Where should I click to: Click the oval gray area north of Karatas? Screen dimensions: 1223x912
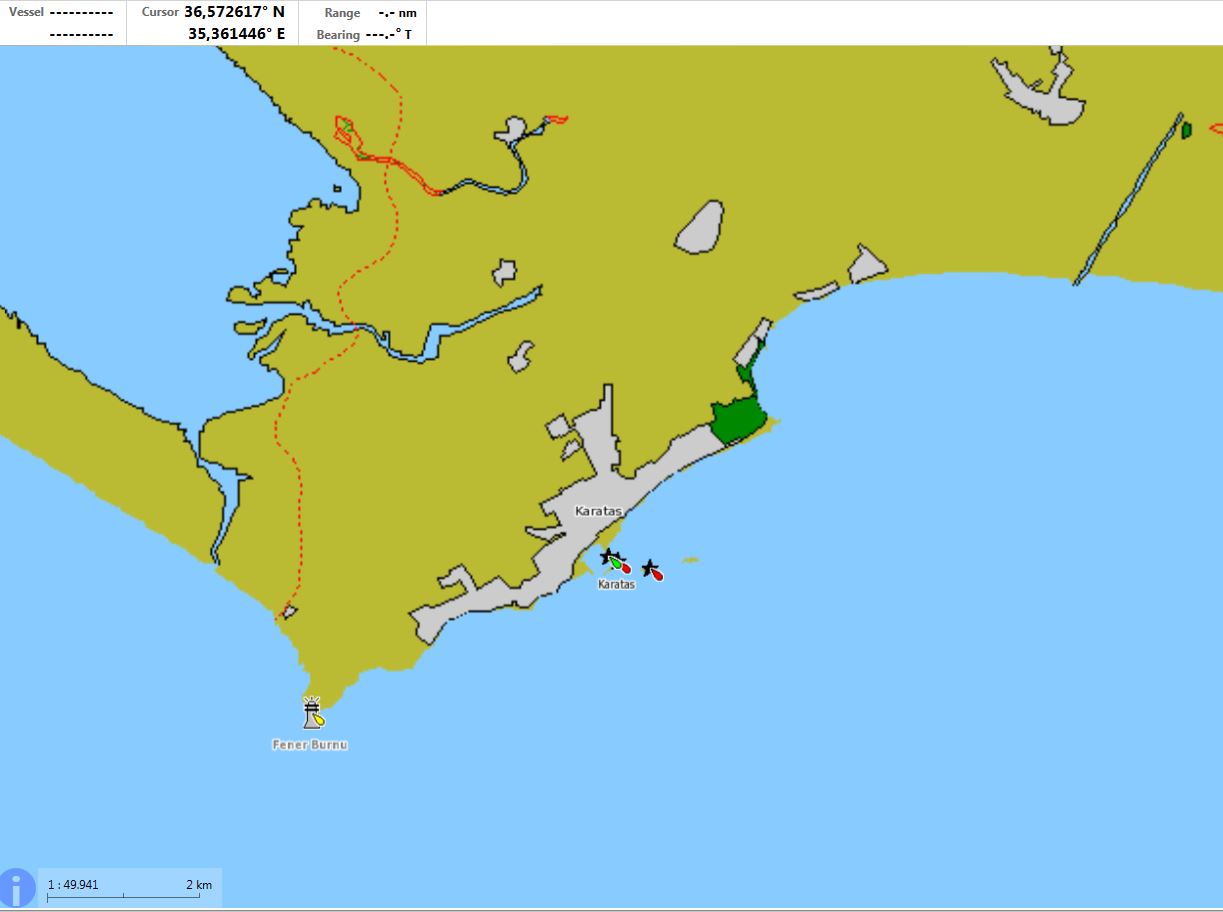tap(700, 228)
